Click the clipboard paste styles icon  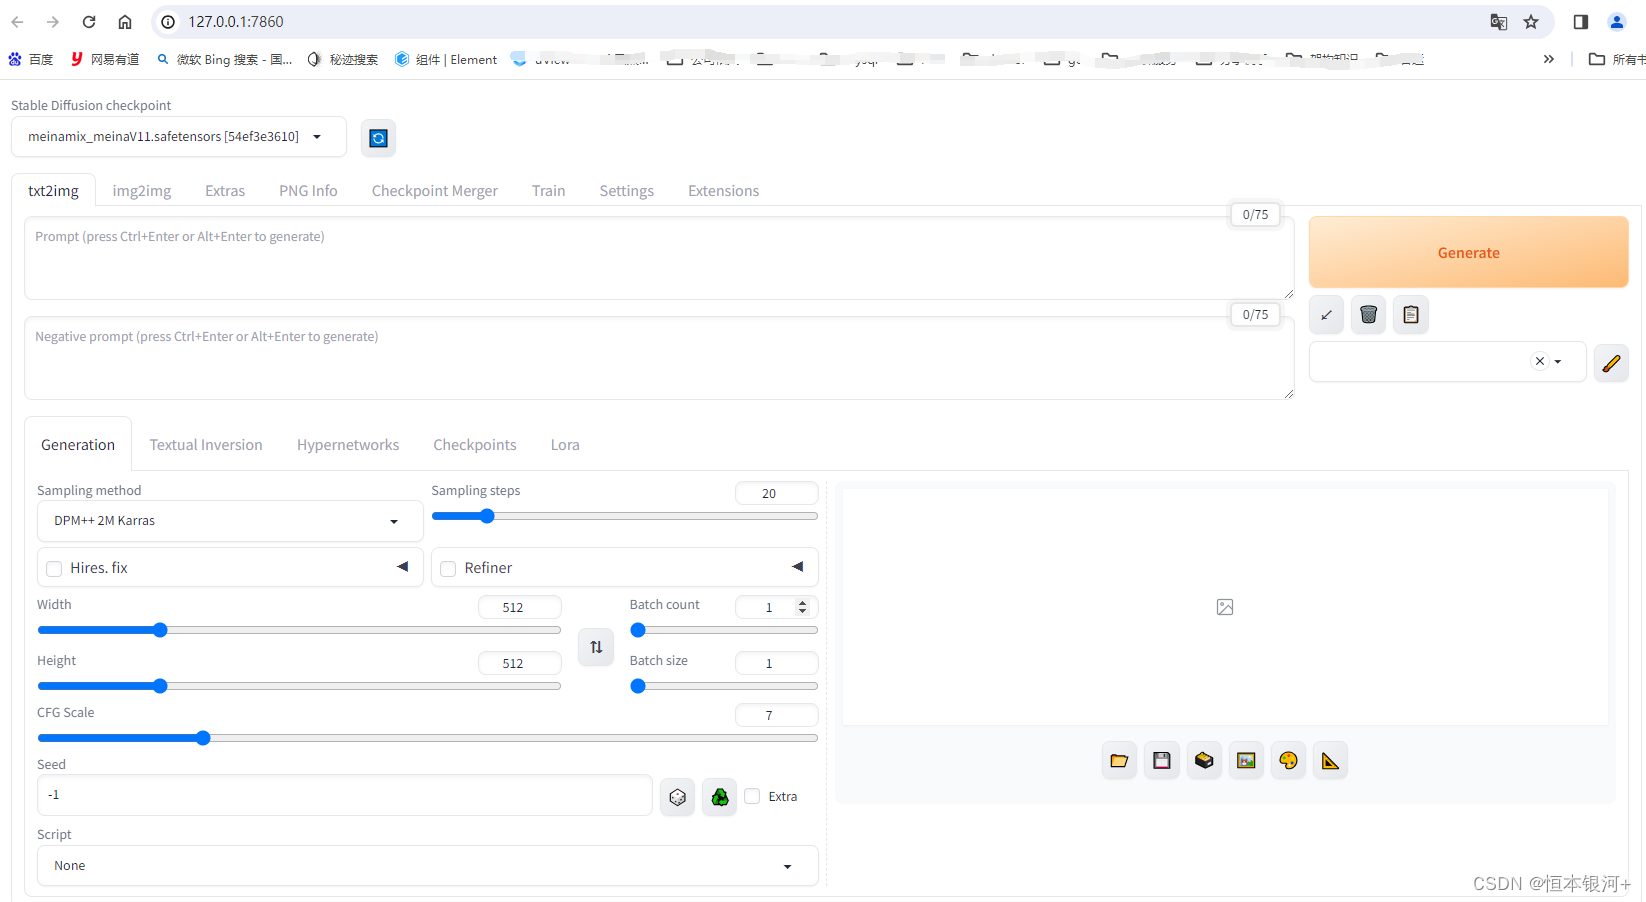(x=1410, y=315)
